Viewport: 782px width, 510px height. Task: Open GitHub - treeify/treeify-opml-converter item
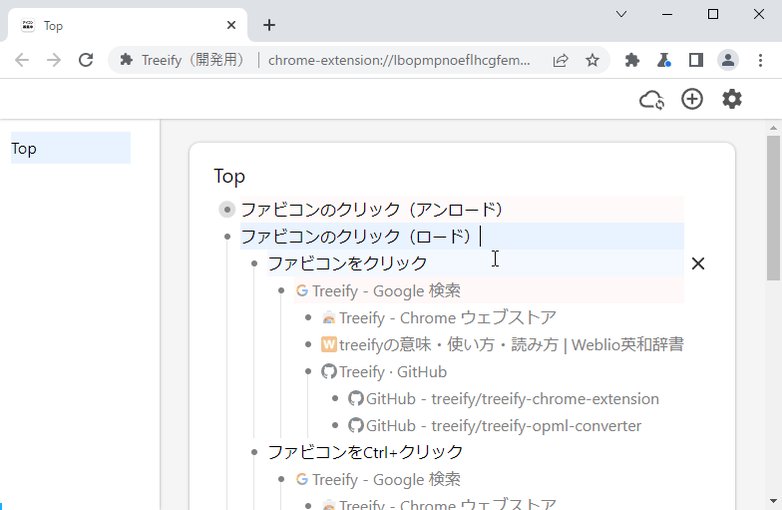tap(504, 425)
